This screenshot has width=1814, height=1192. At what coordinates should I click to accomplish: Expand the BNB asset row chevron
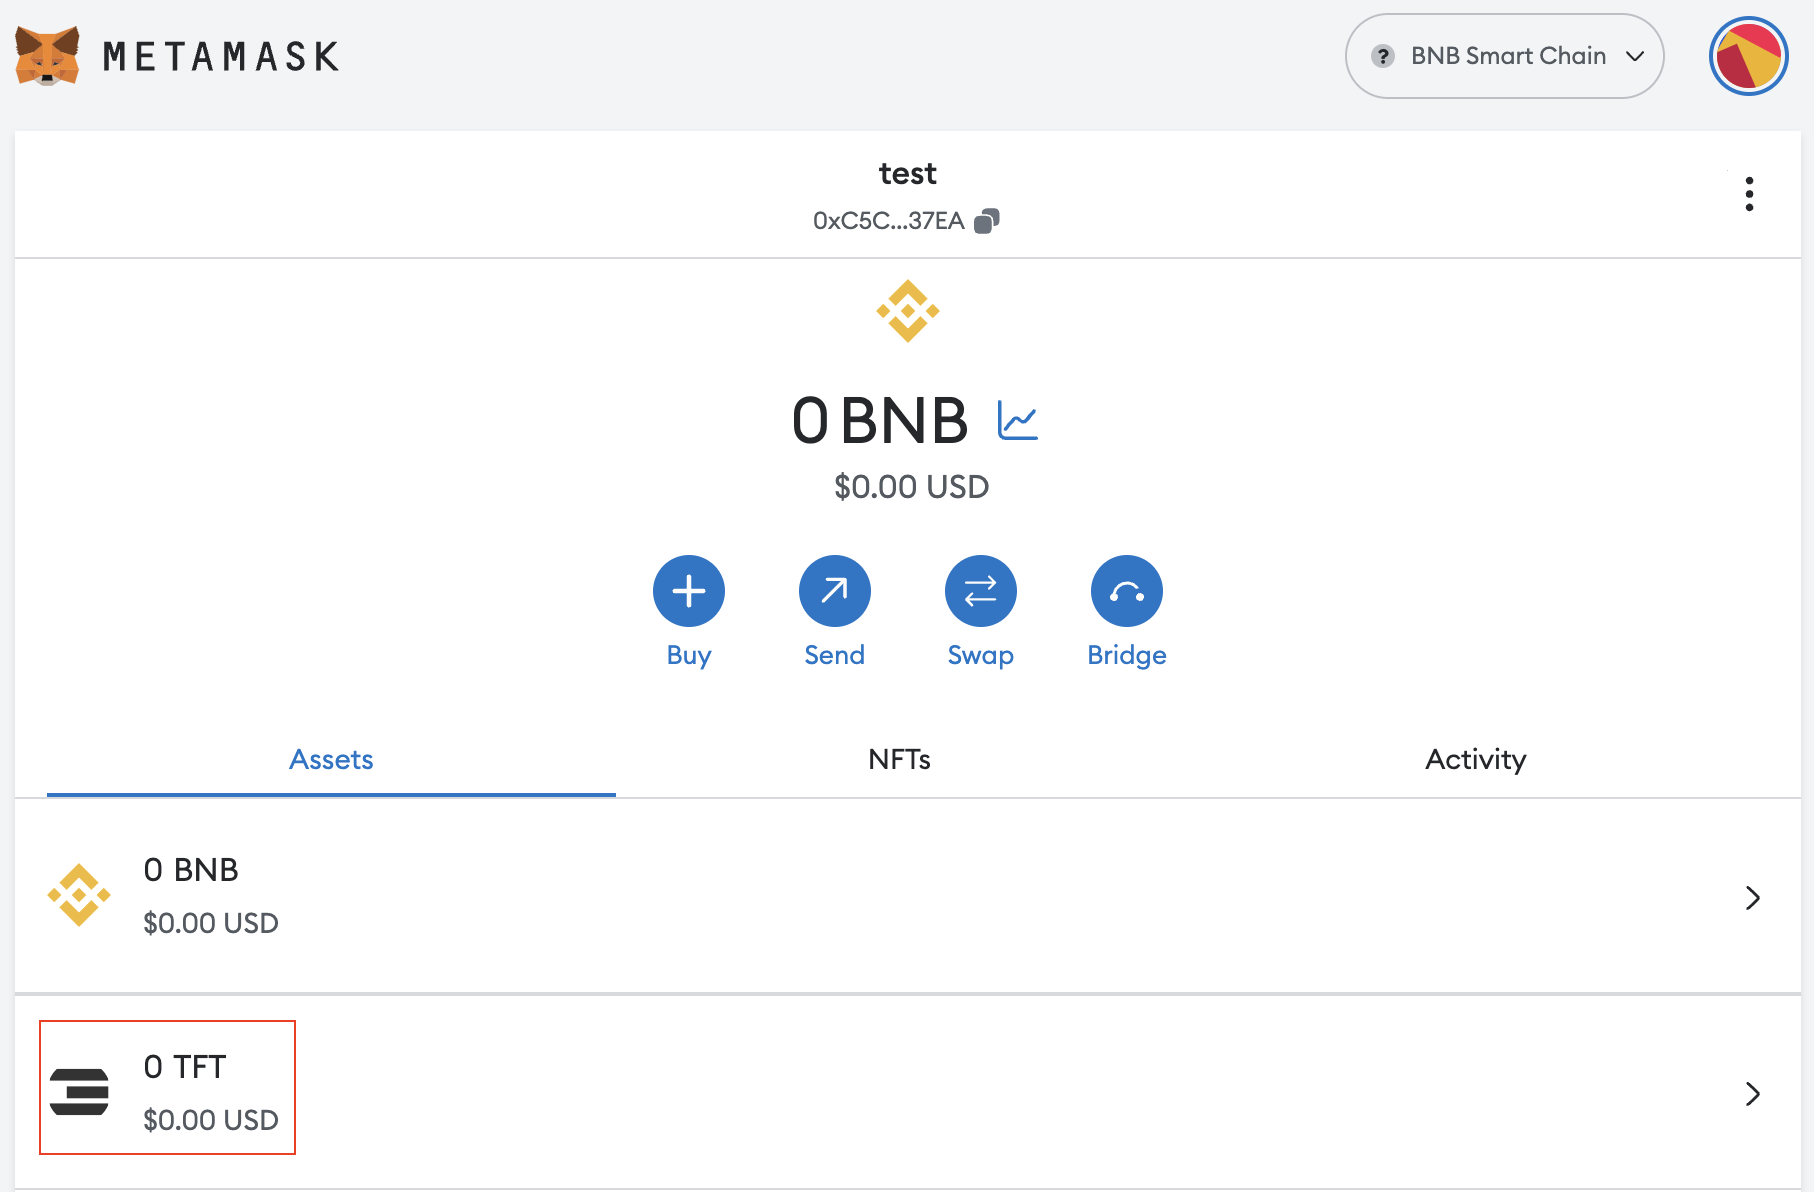1752,898
